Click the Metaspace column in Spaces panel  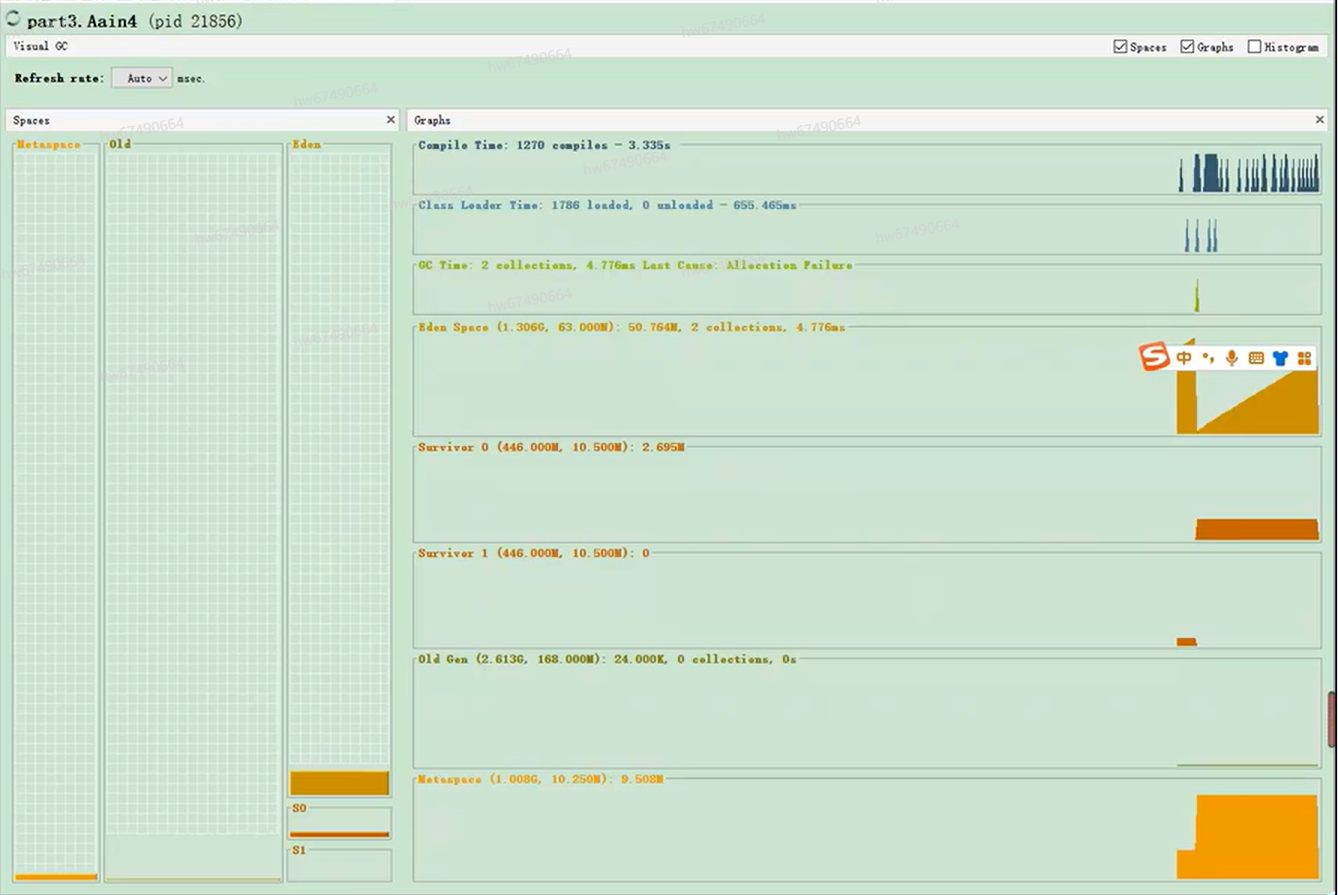(56, 513)
